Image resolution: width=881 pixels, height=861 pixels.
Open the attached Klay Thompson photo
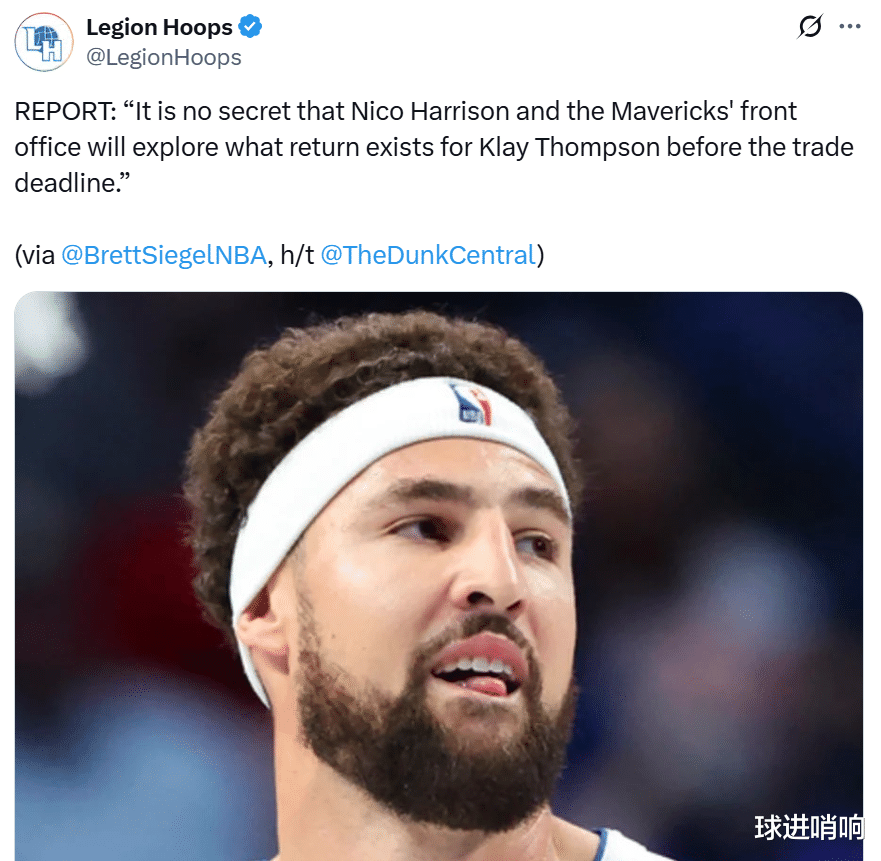438,576
